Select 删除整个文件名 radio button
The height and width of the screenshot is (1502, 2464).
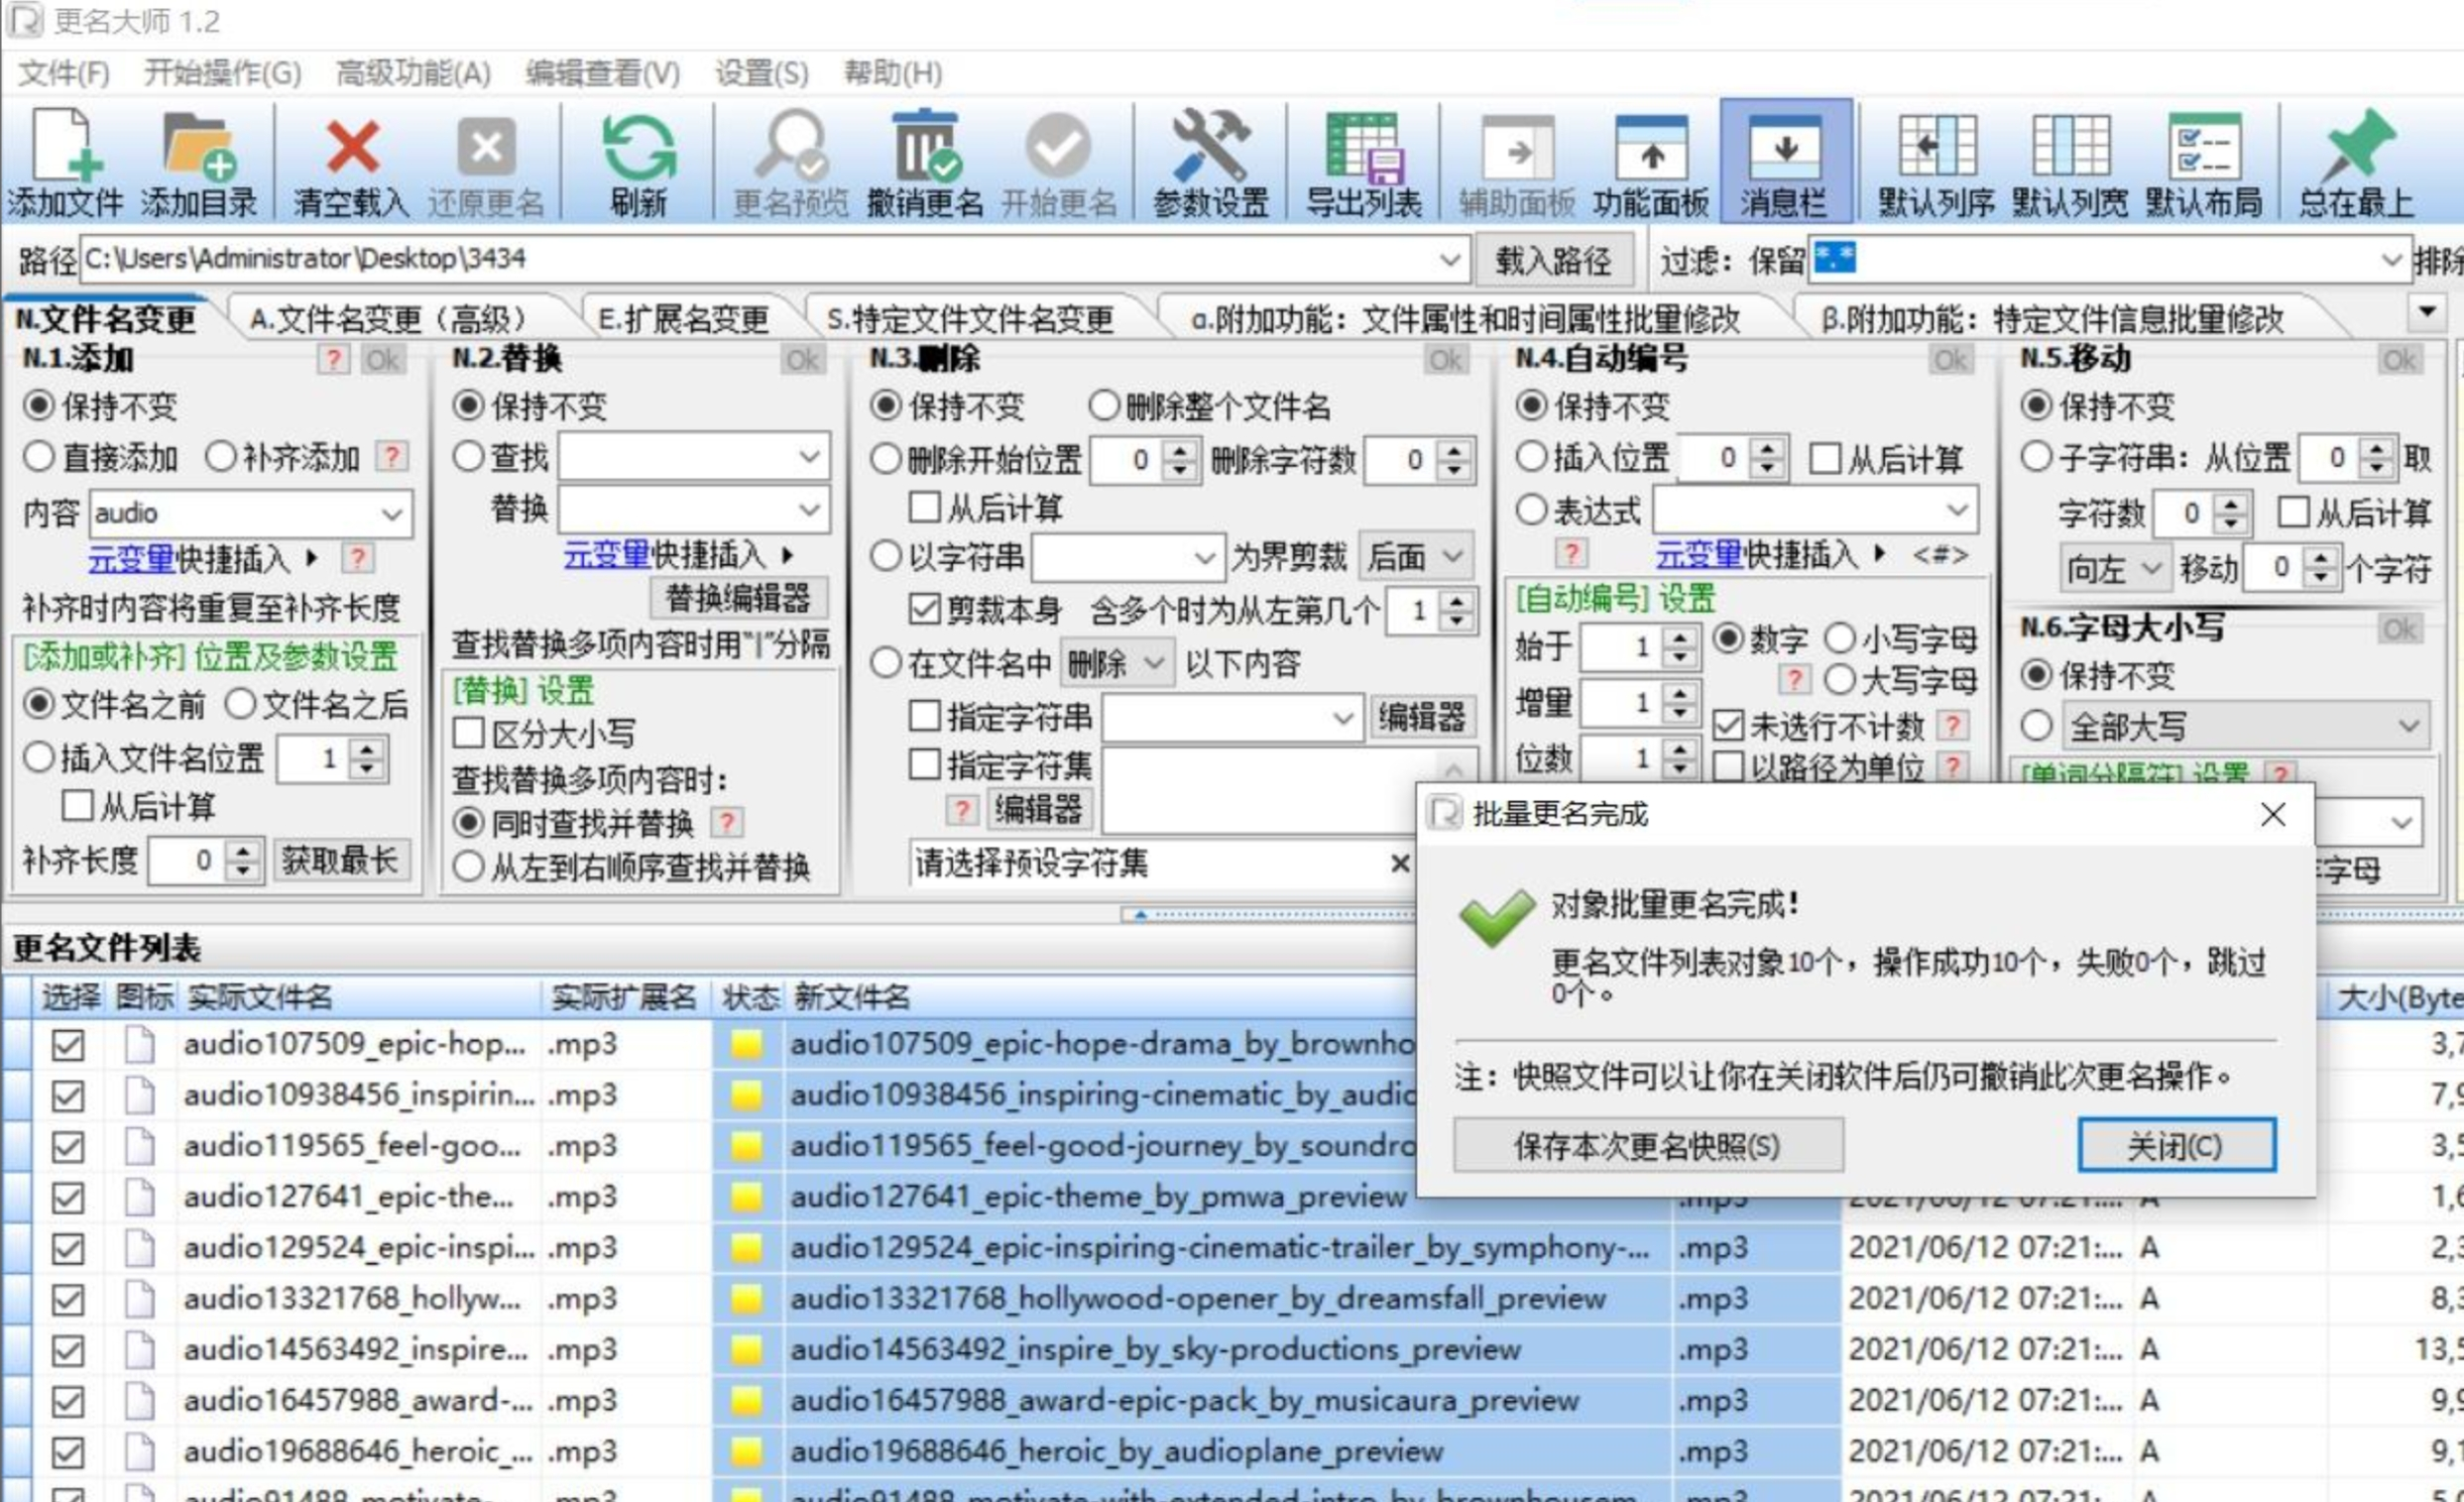pyautogui.click(x=1103, y=406)
